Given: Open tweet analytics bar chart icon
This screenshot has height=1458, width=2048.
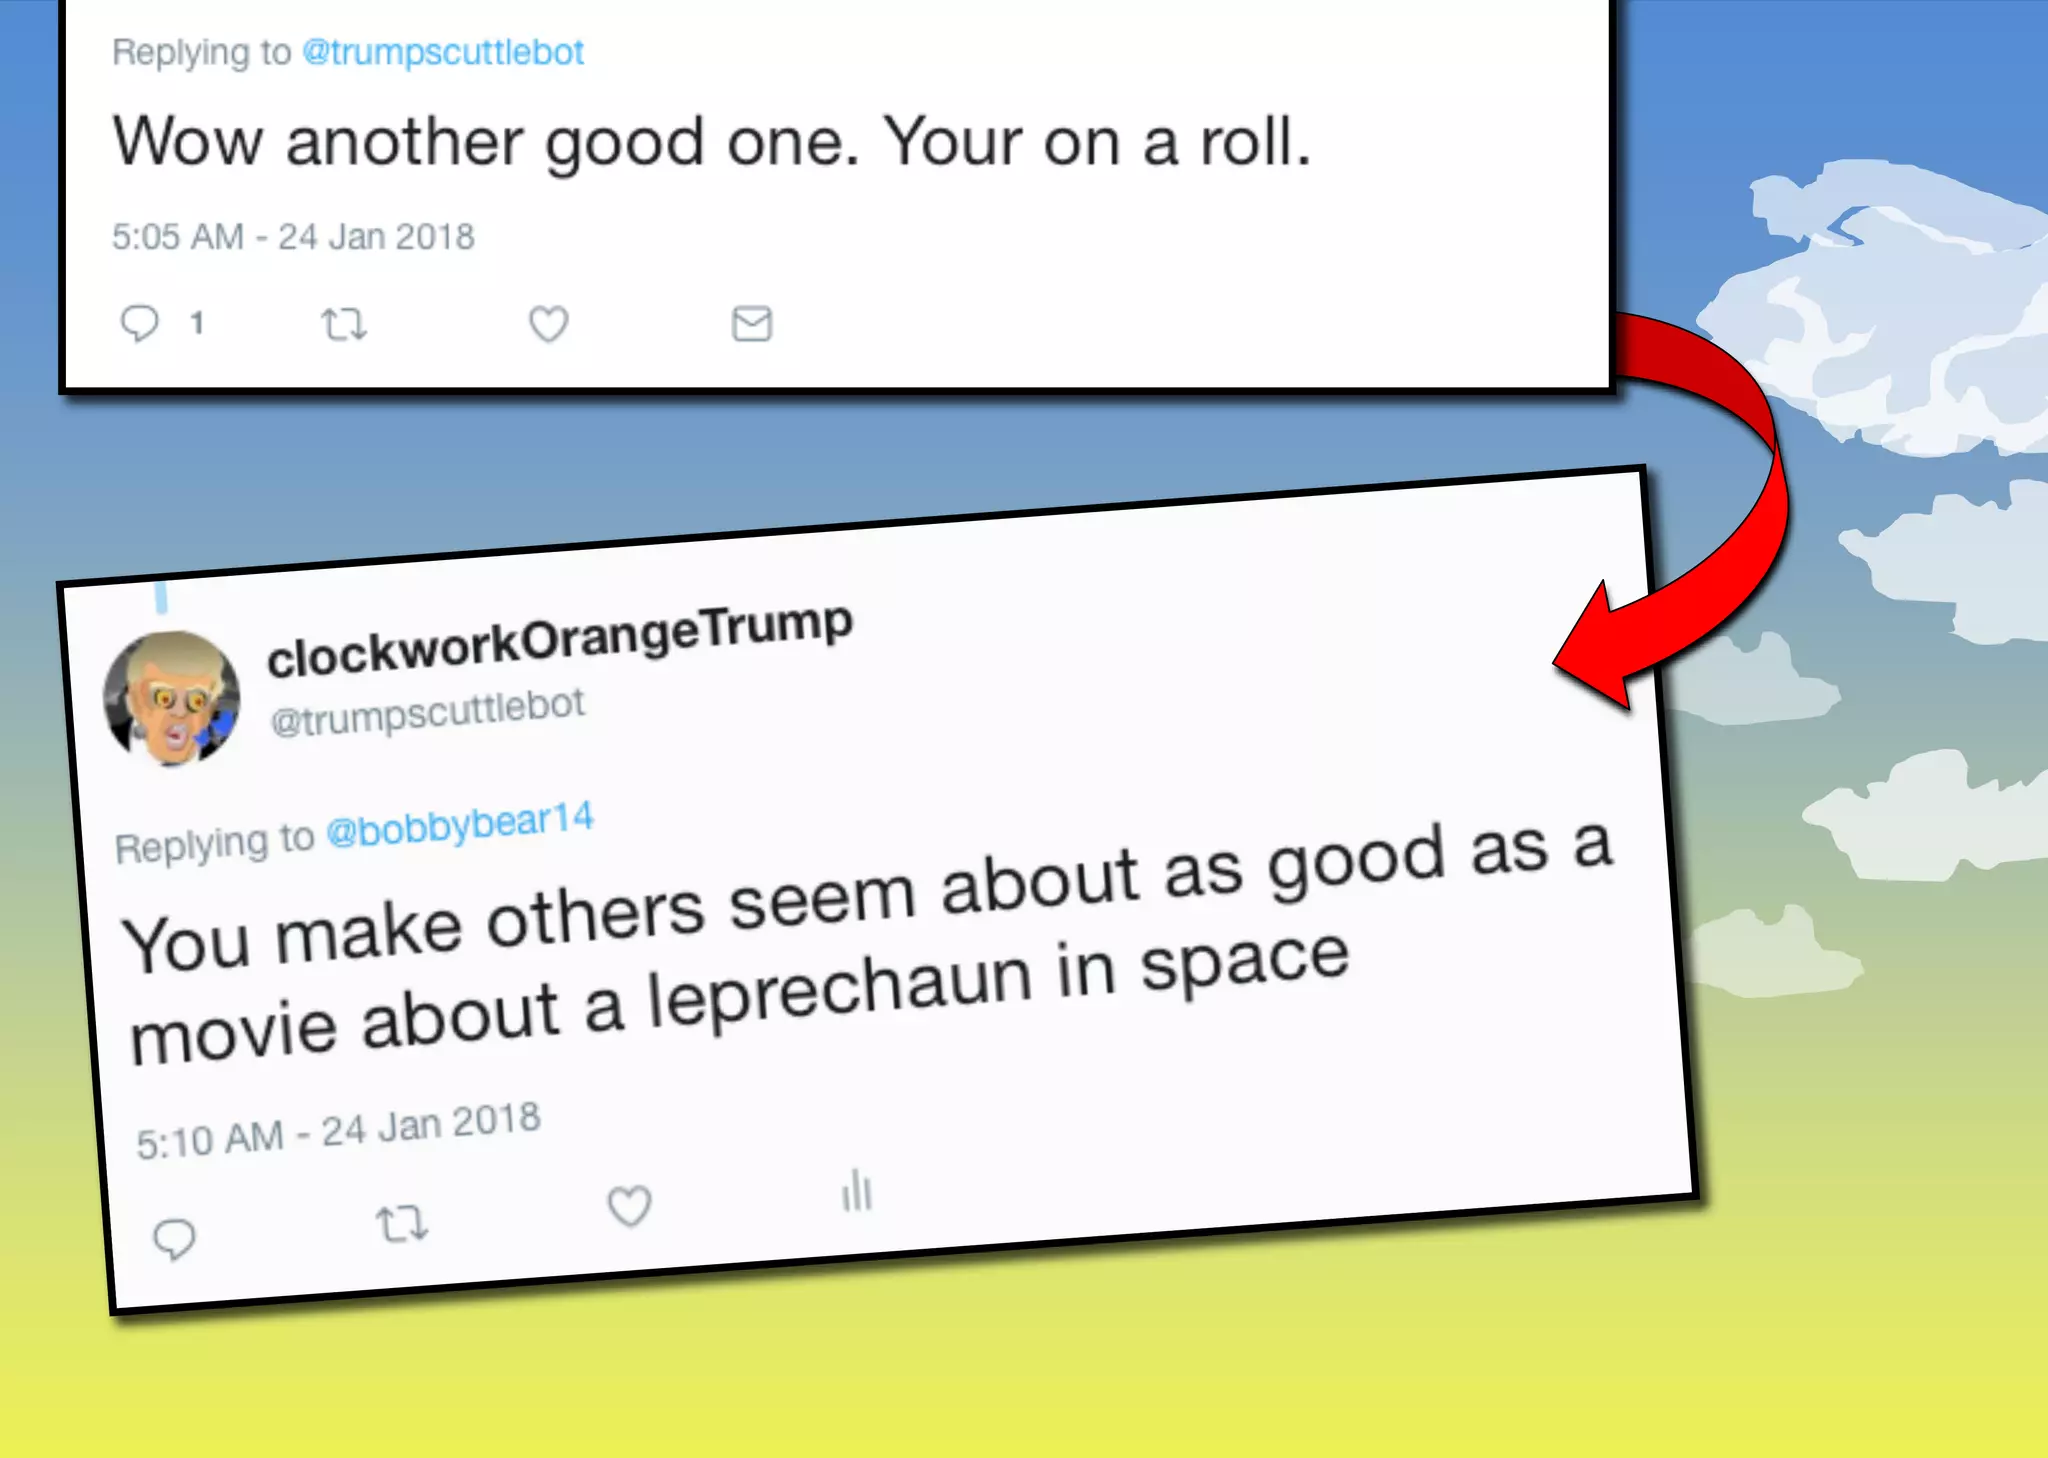Looking at the screenshot, I should [857, 1190].
